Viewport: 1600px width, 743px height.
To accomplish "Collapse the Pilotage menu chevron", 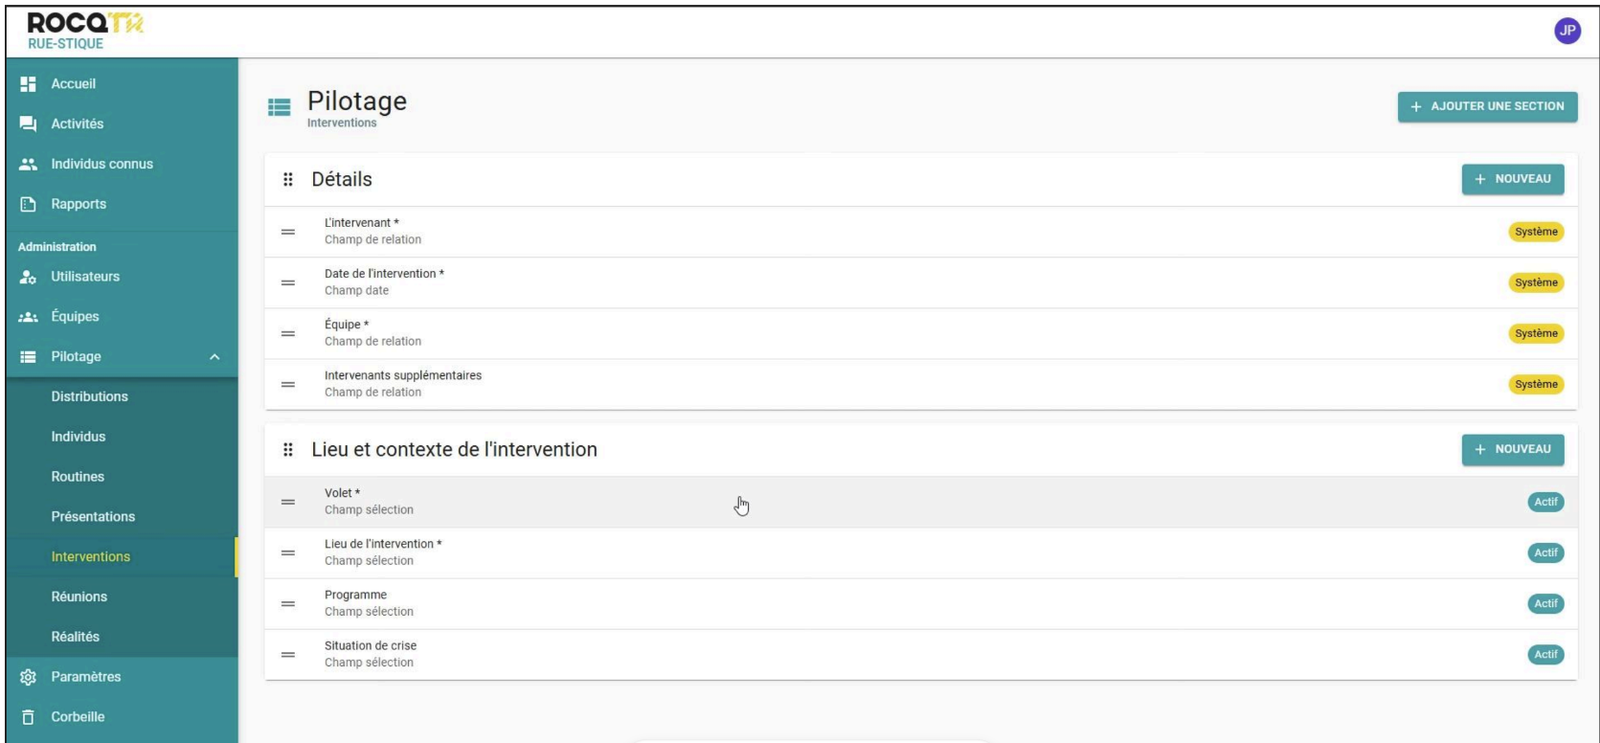I will point(214,357).
